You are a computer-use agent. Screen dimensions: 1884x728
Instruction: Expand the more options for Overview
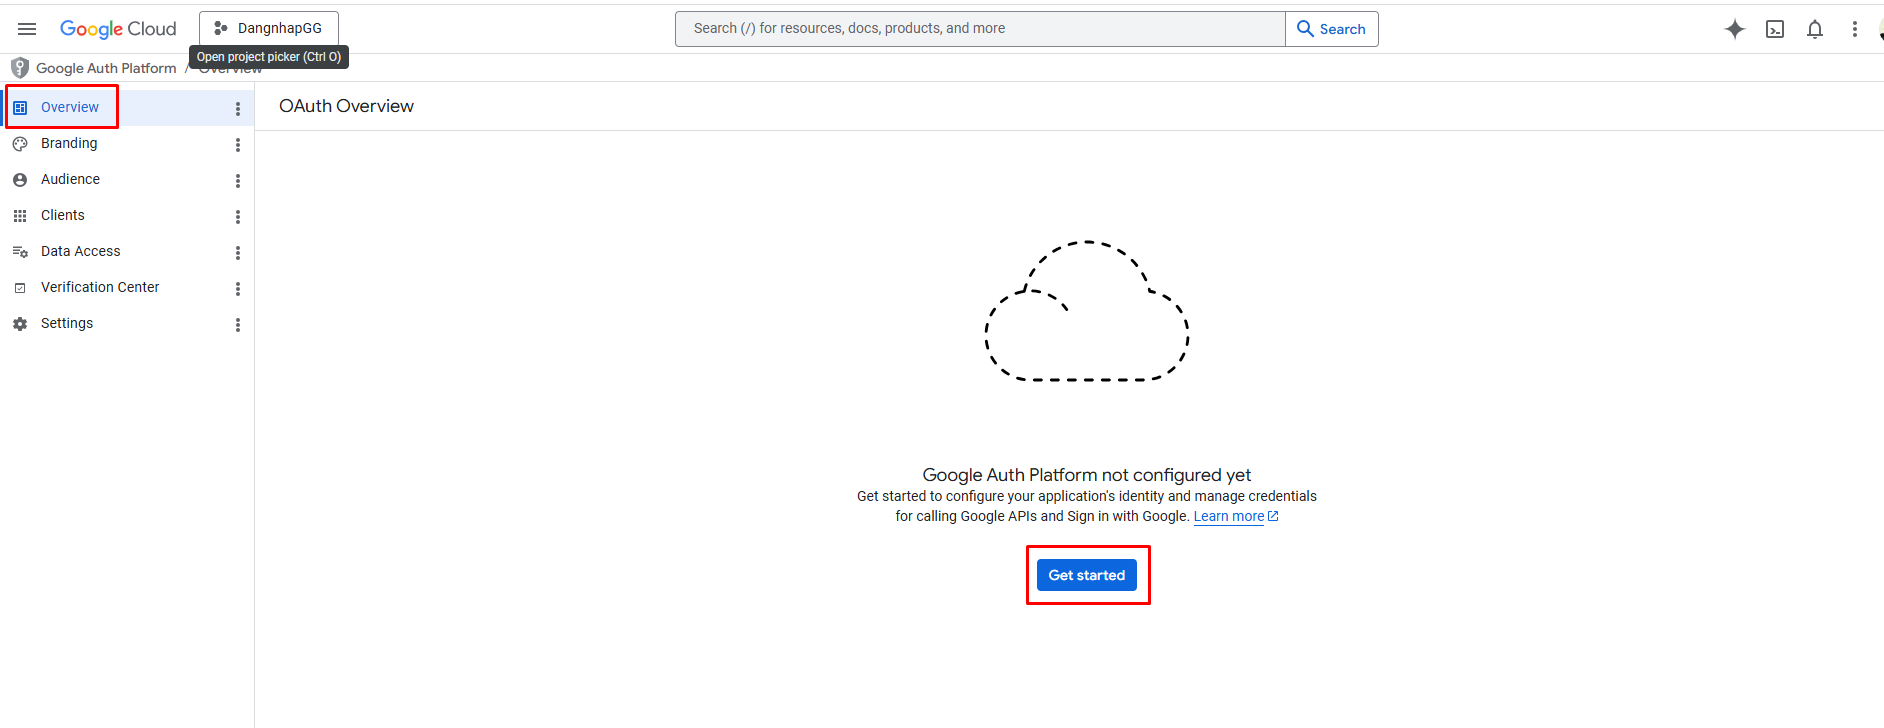[237, 109]
